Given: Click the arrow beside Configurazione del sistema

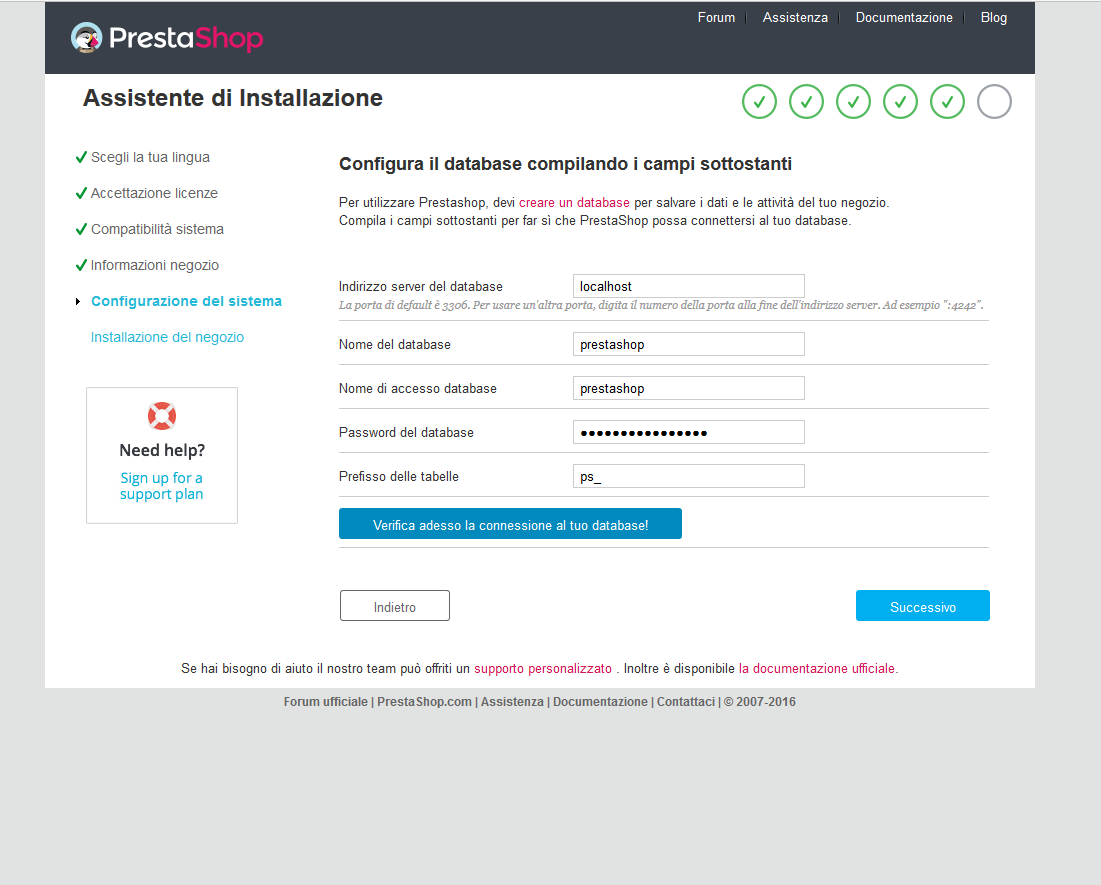Looking at the screenshot, I should (x=78, y=302).
